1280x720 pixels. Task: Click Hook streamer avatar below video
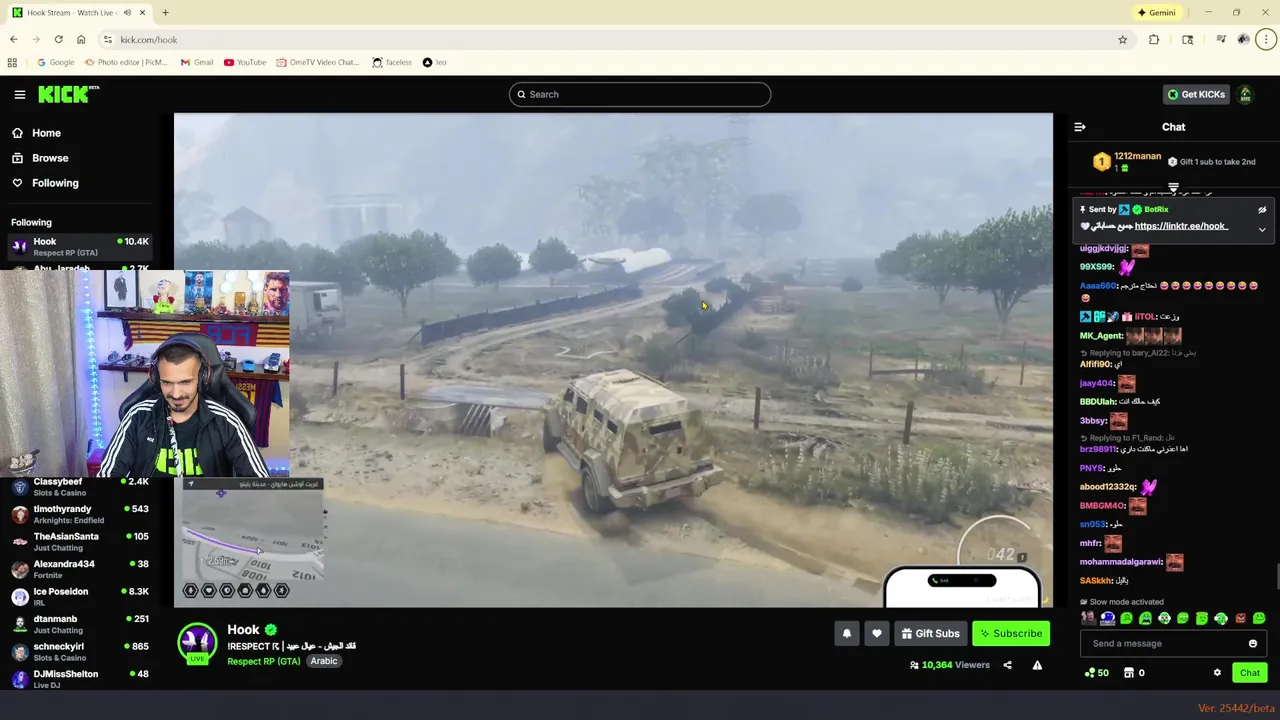point(197,643)
